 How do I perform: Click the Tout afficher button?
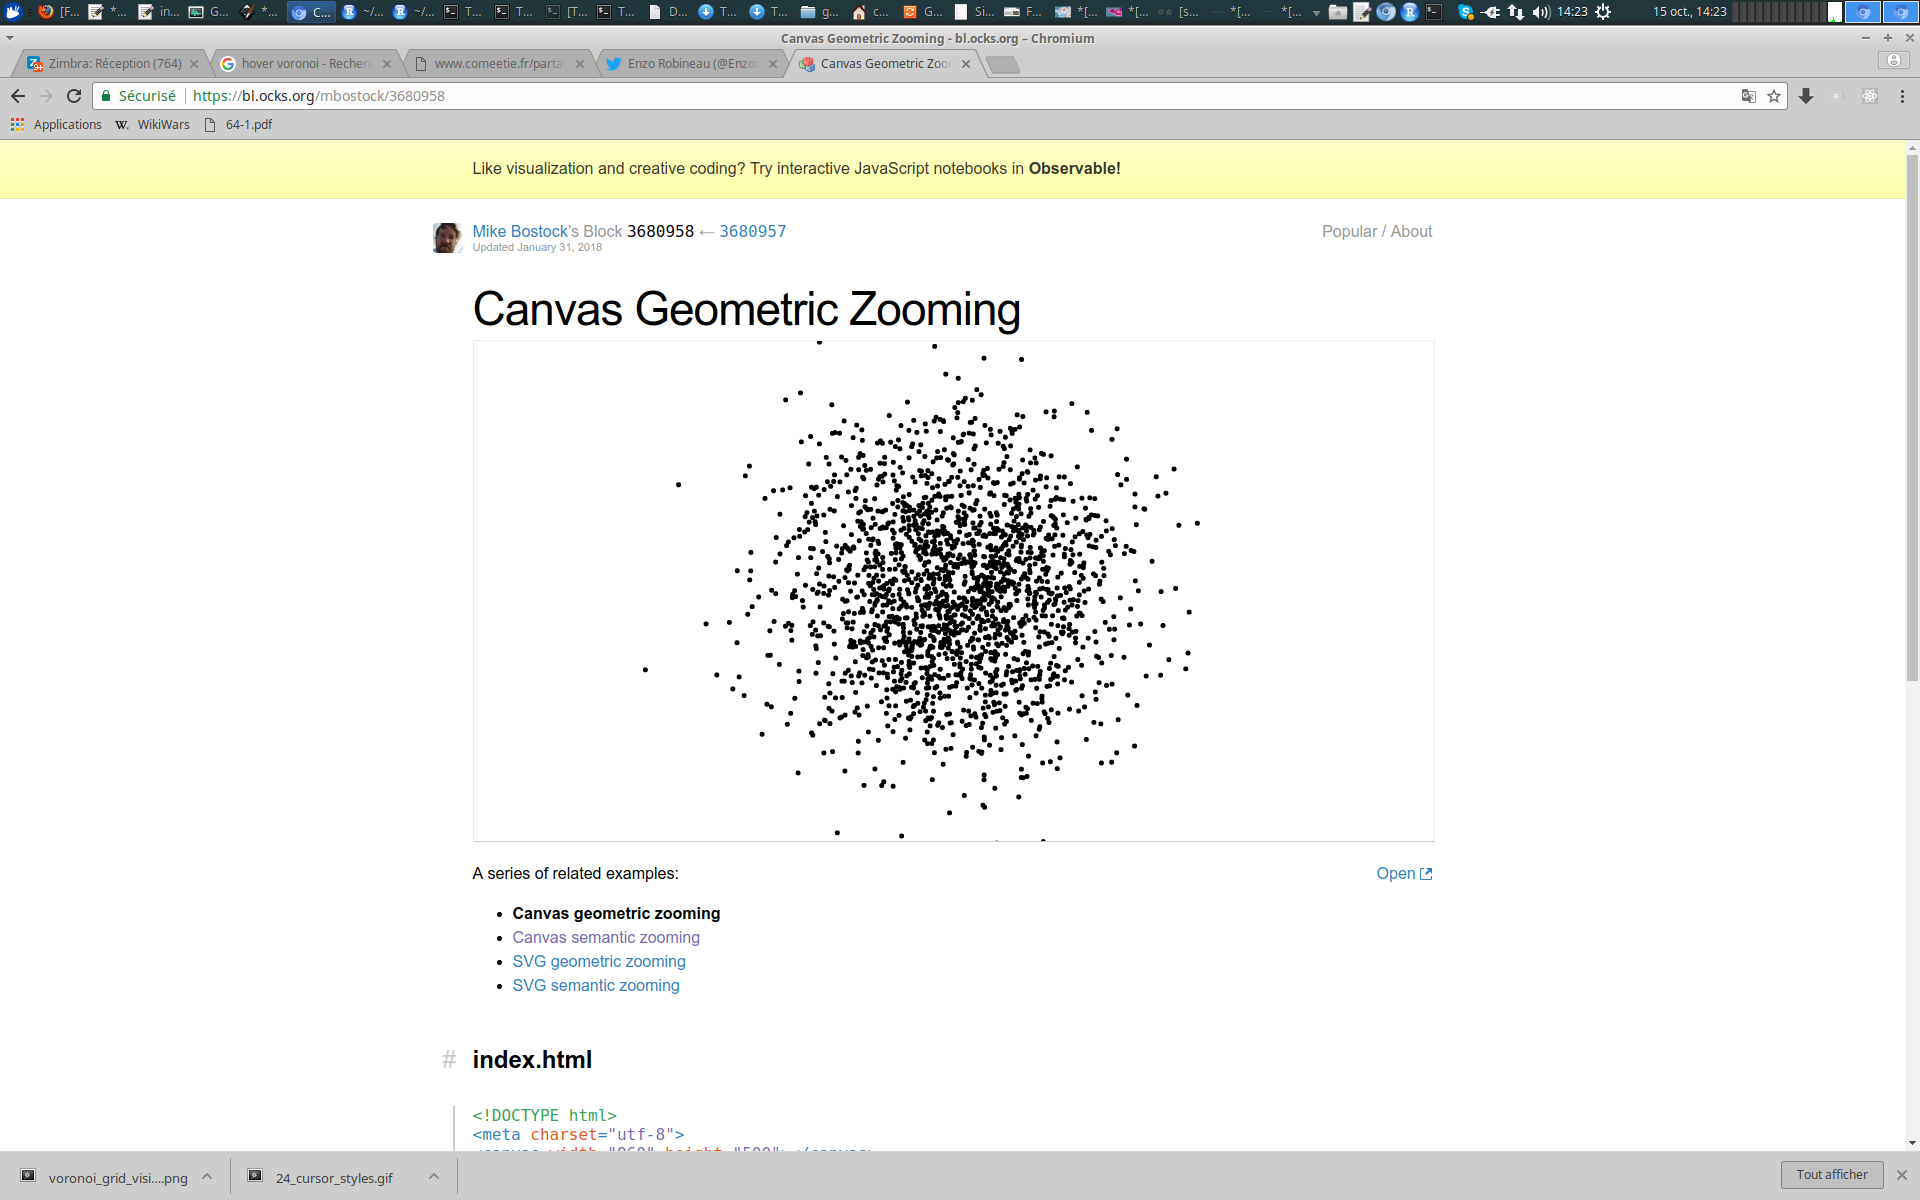pos(1831,1175)
